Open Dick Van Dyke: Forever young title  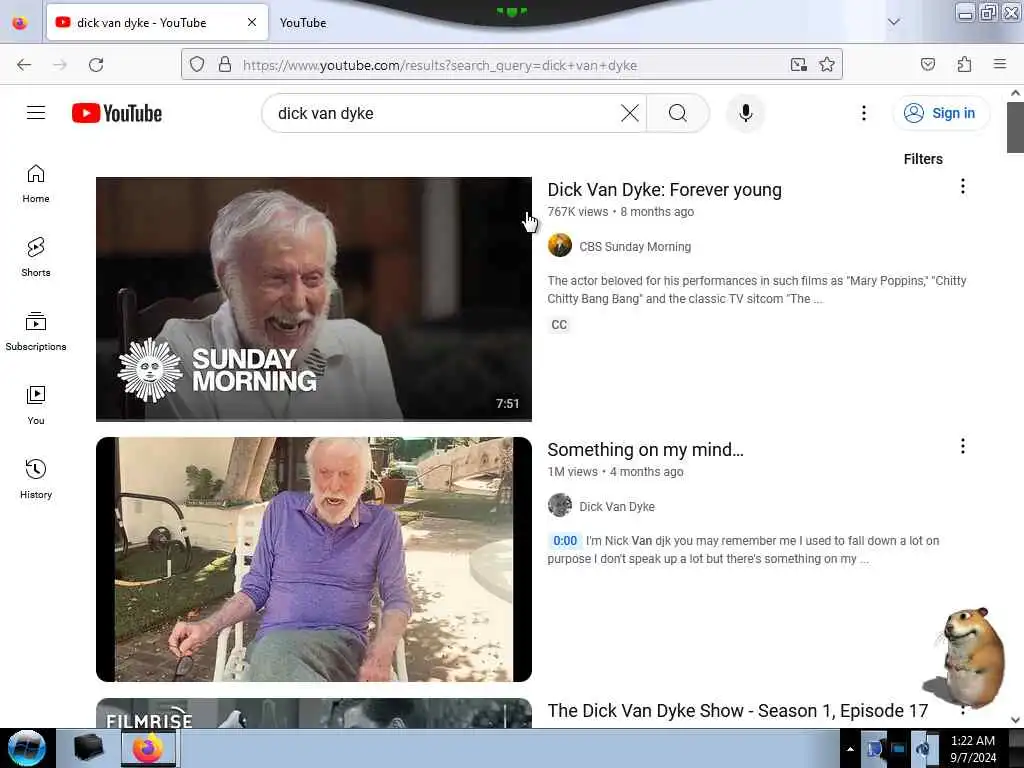664,190
